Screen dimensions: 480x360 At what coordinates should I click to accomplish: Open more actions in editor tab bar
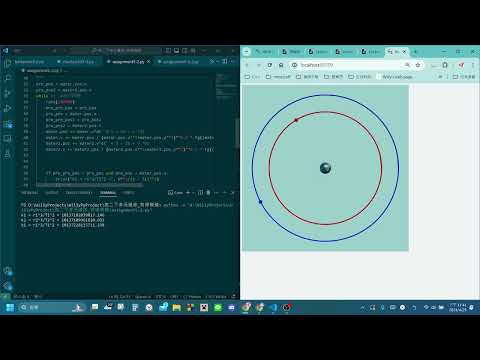[232, 62]
